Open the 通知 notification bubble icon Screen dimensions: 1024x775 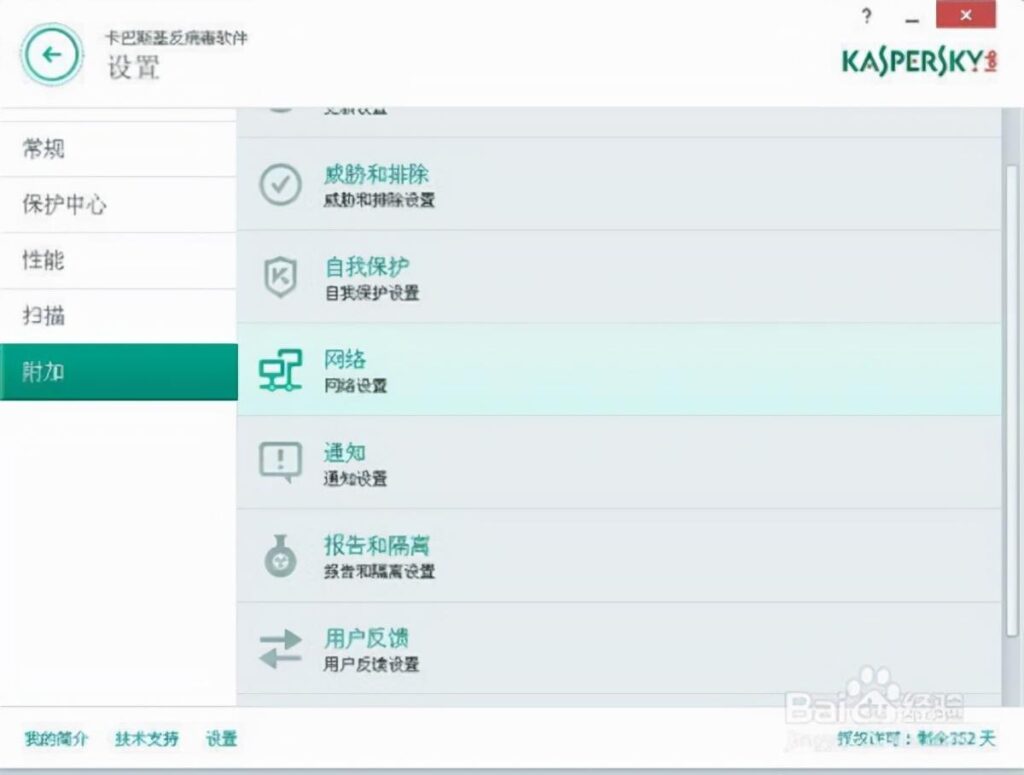(x=279, y=463)
